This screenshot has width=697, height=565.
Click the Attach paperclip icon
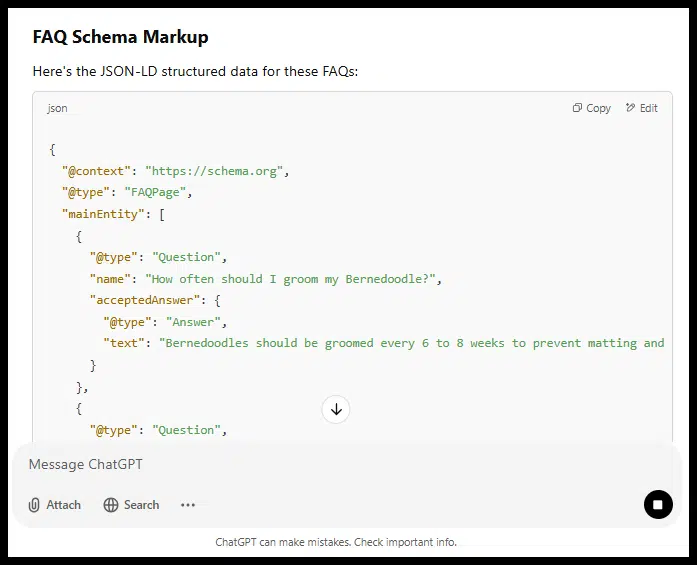[x=34, y=505]
